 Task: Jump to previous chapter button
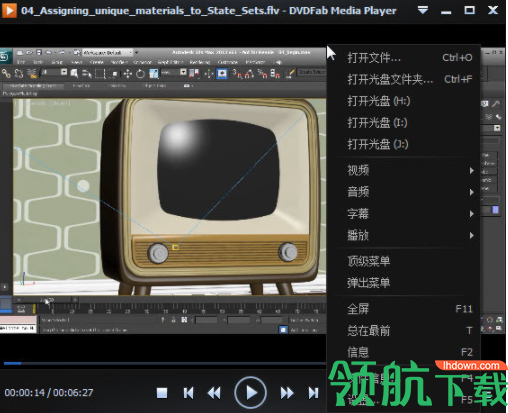coord(188,393)
